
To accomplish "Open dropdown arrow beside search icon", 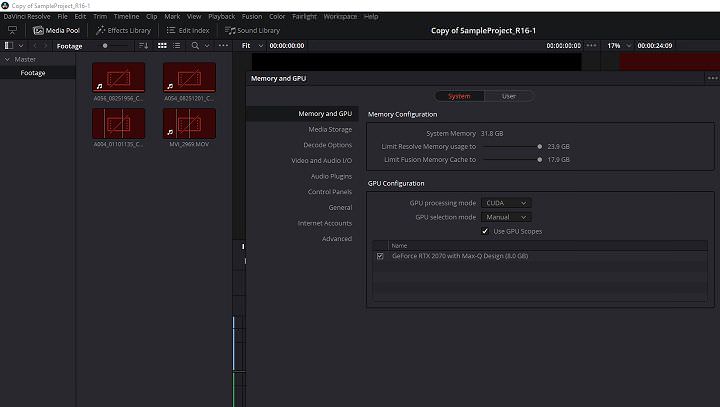I will pos(207,45).
